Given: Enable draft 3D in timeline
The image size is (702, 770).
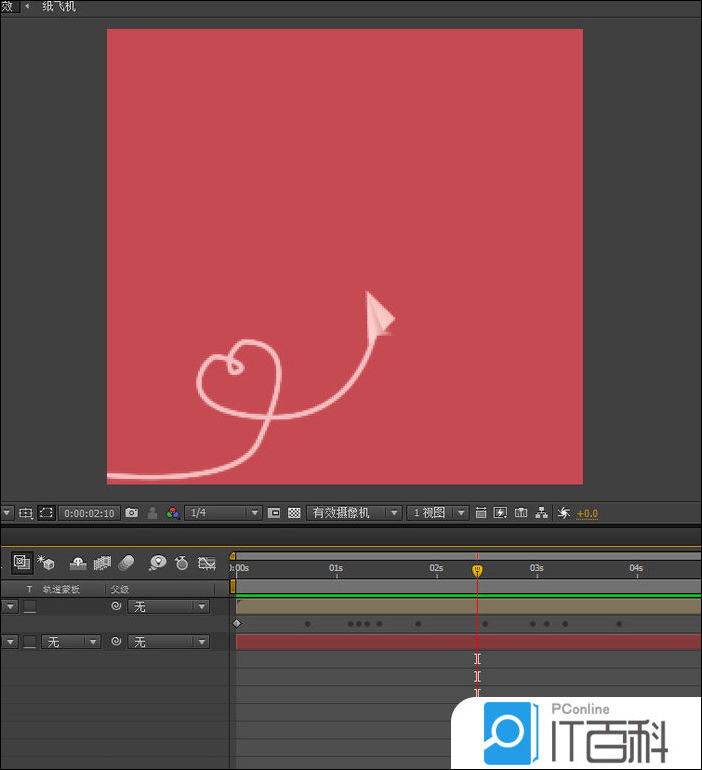Looking at the screenshot, I should tap(46, 563).
